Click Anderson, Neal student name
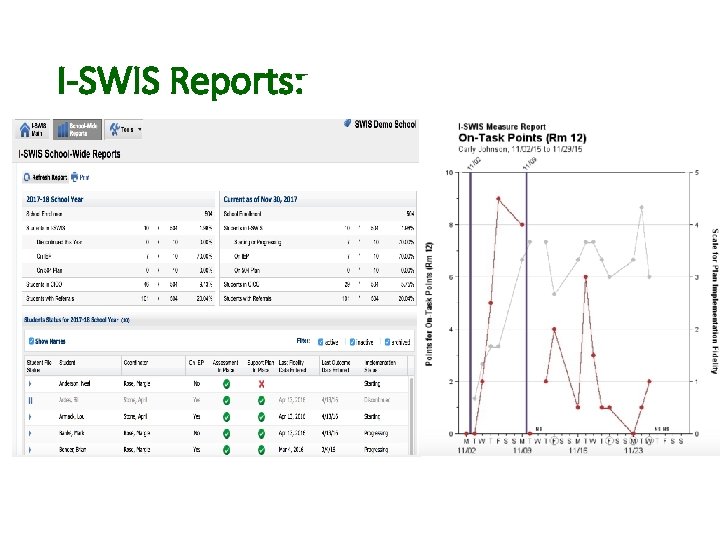Screen dimensions: 720x540 (74, 383)
